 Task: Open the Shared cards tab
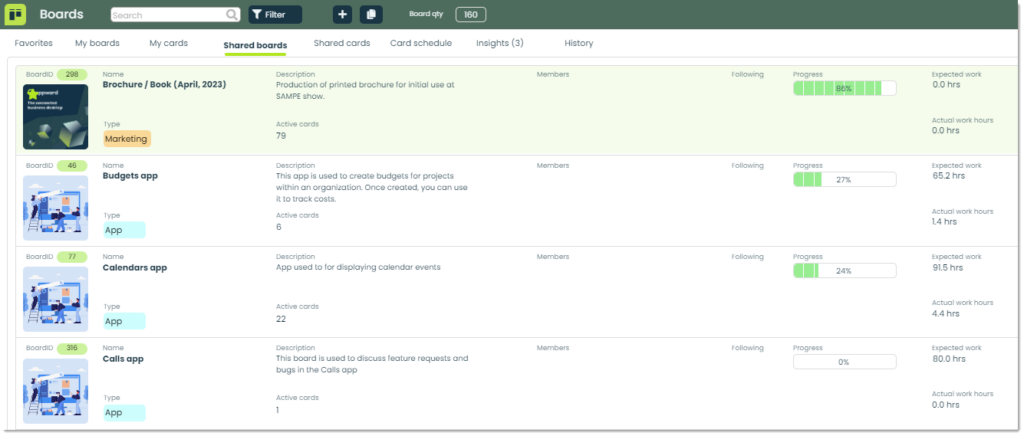[x=342, y=43]
